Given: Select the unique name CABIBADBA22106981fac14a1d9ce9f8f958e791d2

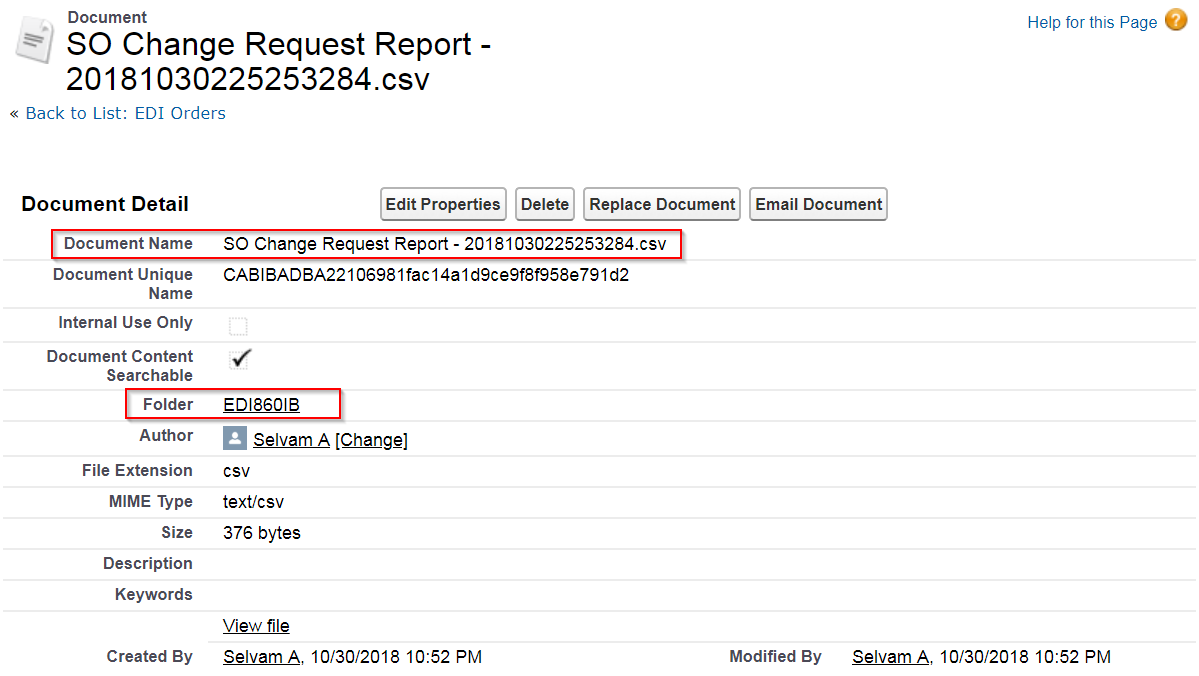Looking at the screenshot, I should pos(426,275).
